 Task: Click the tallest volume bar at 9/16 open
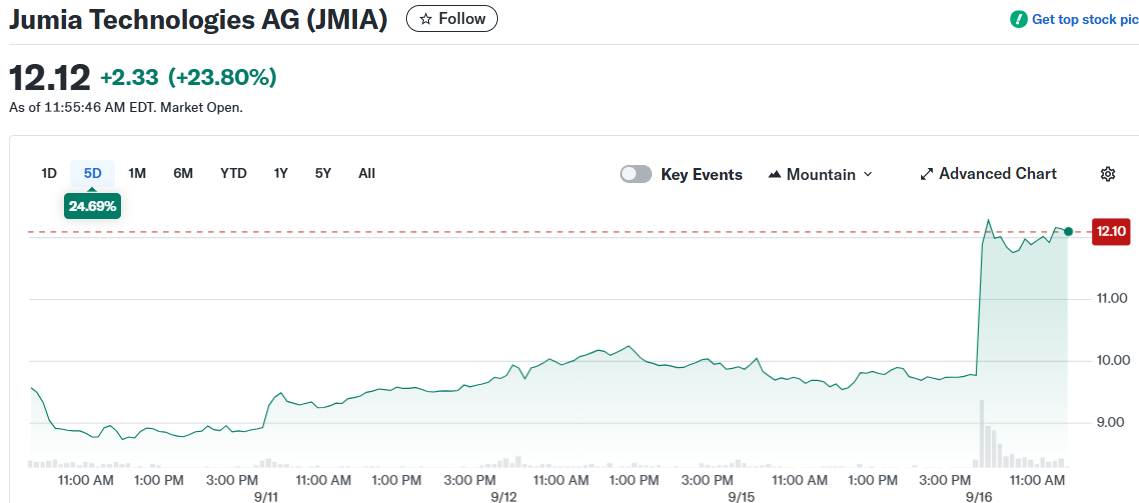tap(981, 433)
